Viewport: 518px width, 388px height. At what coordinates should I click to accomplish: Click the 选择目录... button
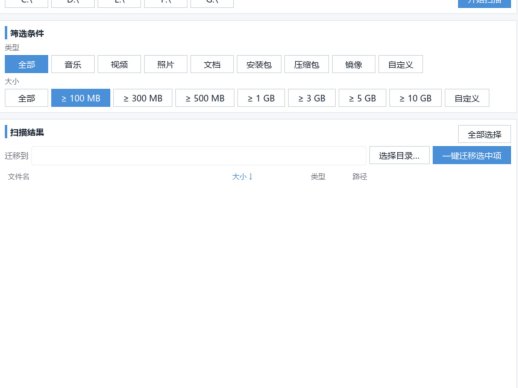(x=399, y=155)
